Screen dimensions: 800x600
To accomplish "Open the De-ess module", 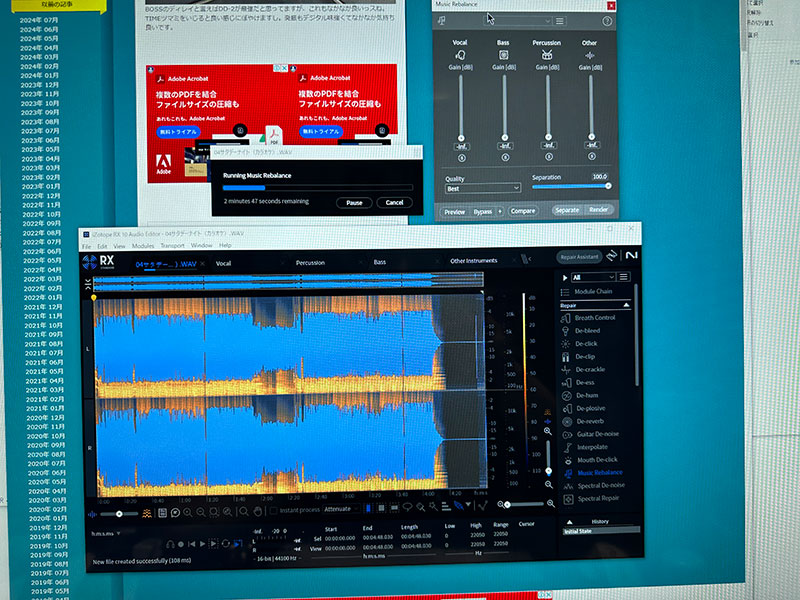I will click(579, 382).
